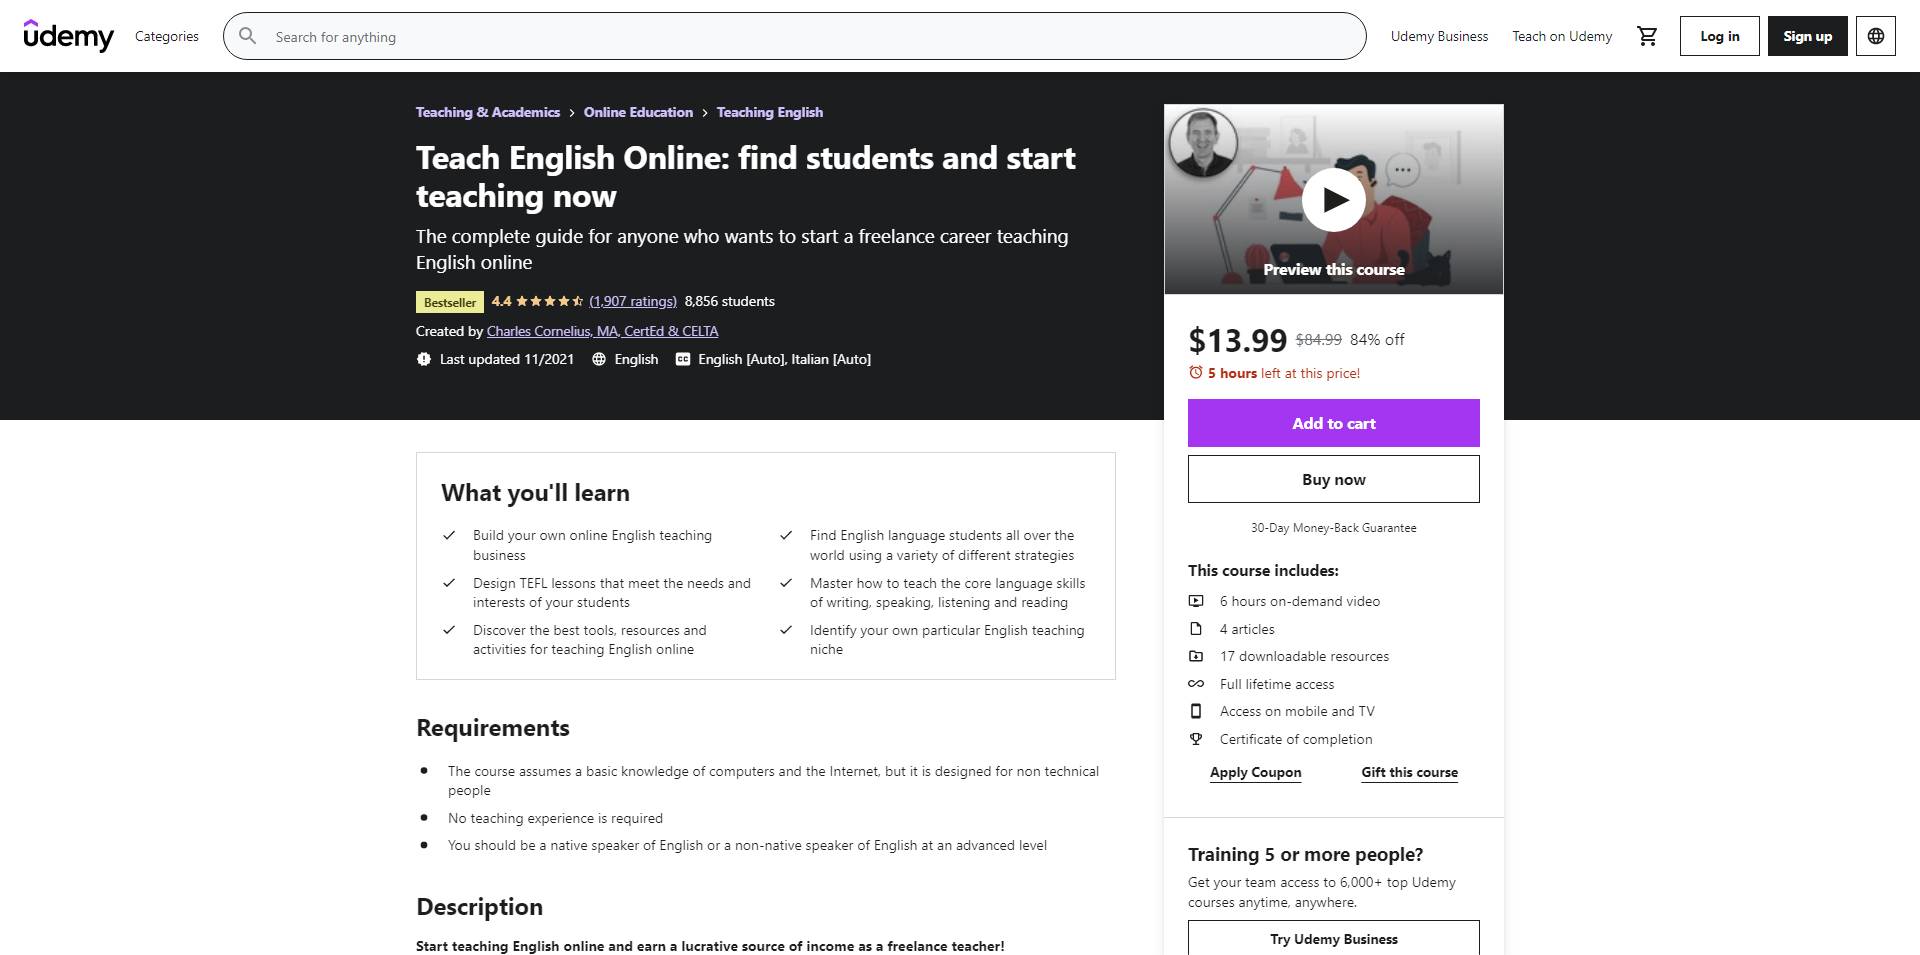The width and height of the screenshot is (1920, 955).
Task: Click the 84% off discount text
Action: (1377, 340)
